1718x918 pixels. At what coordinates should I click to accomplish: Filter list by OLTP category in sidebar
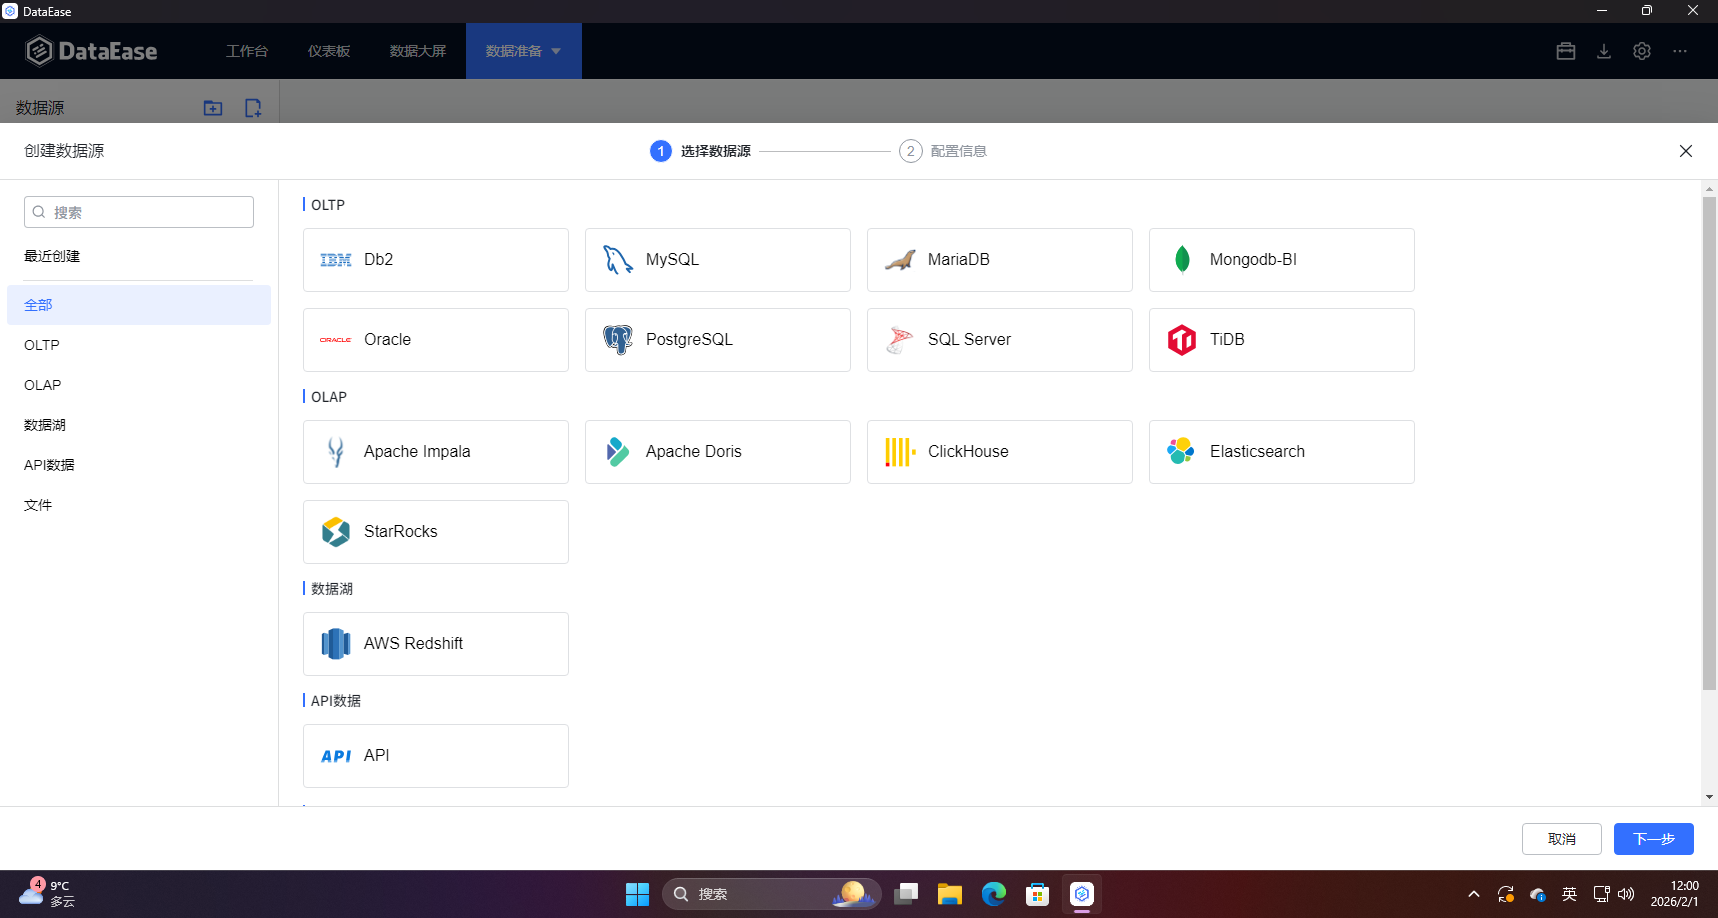click(x=139, y=345)
